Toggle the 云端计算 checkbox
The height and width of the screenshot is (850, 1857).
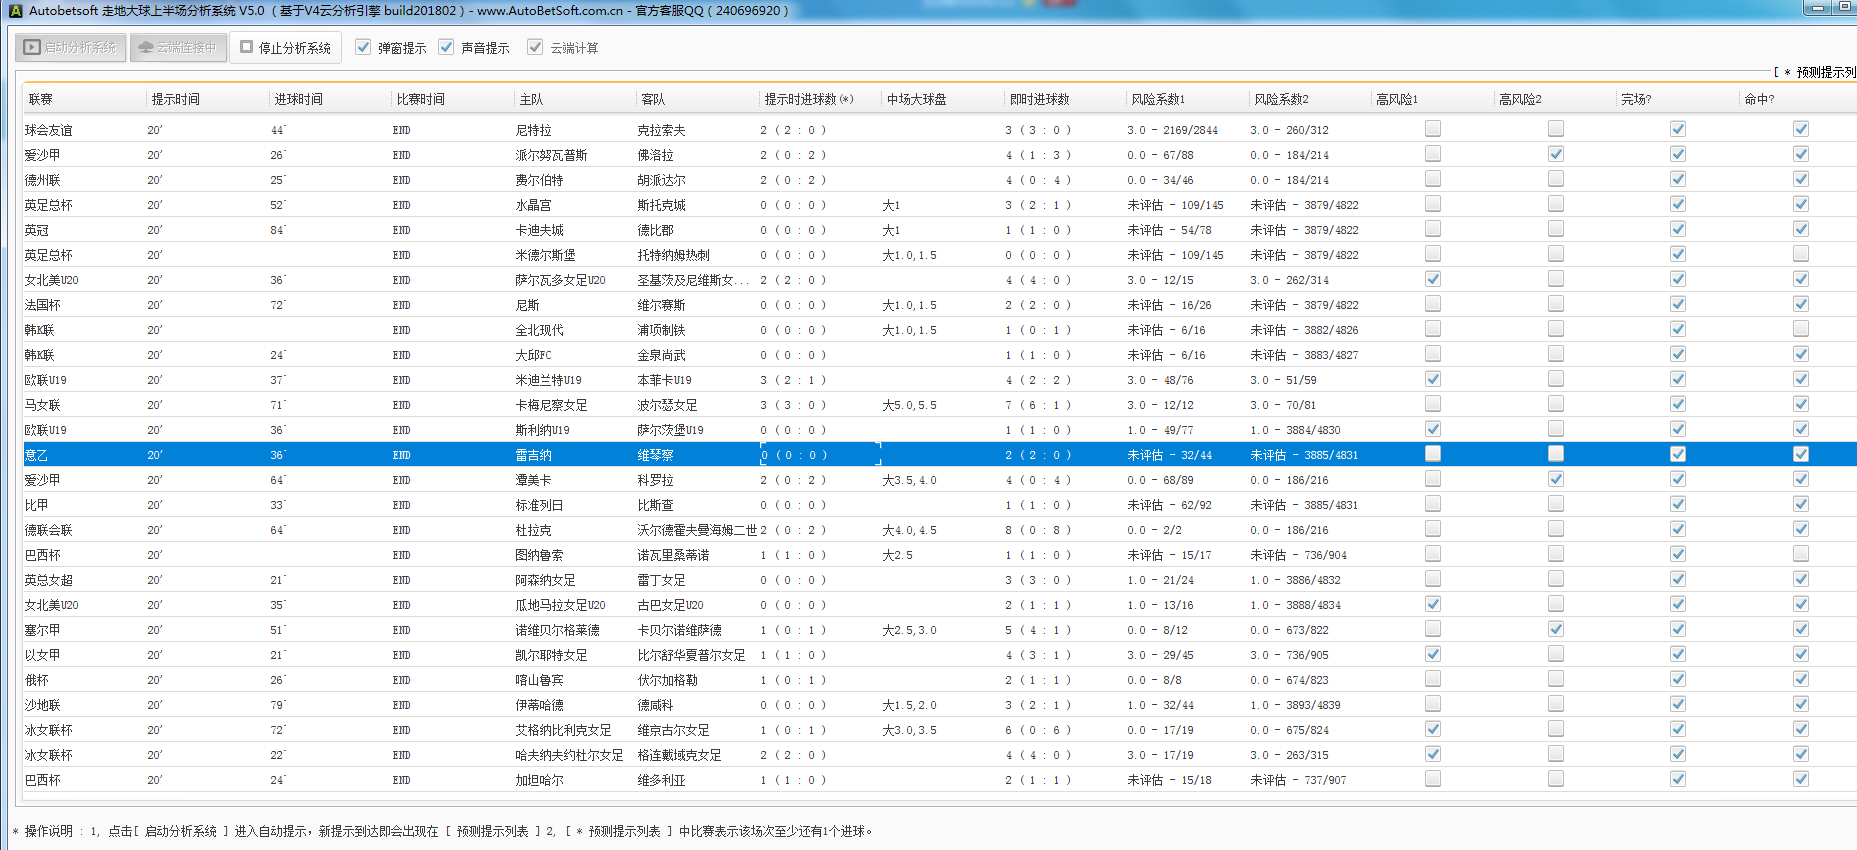pos(535,47)
